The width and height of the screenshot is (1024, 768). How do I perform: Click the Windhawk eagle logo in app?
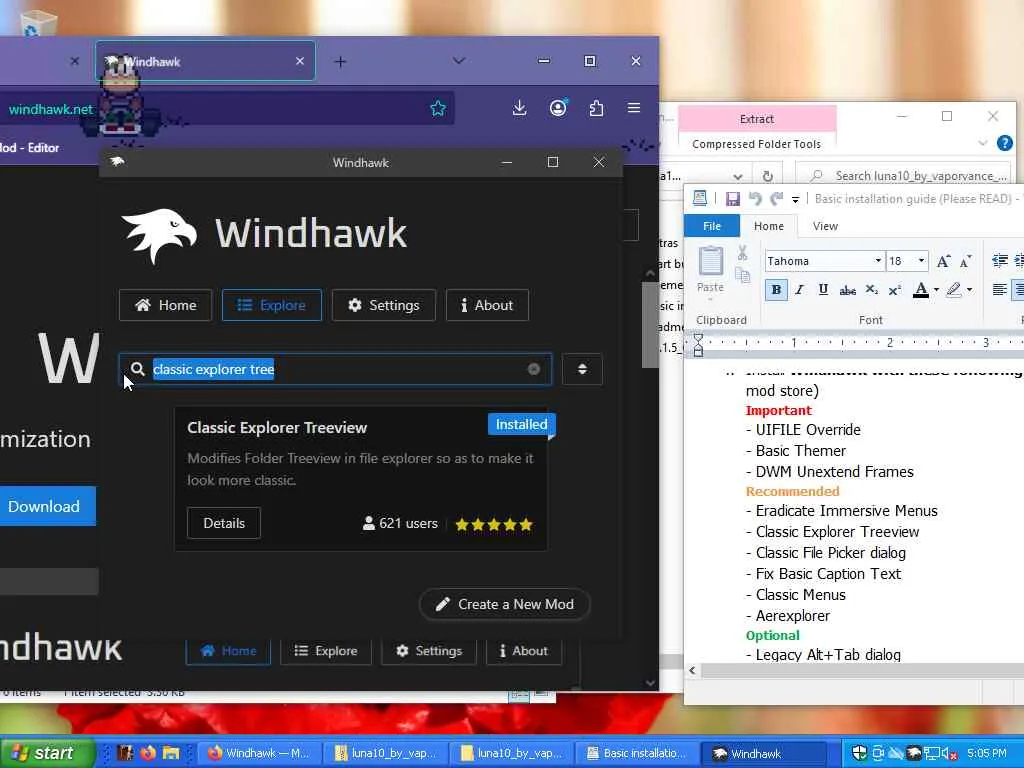pyautogui.click(x=159, y=236)
